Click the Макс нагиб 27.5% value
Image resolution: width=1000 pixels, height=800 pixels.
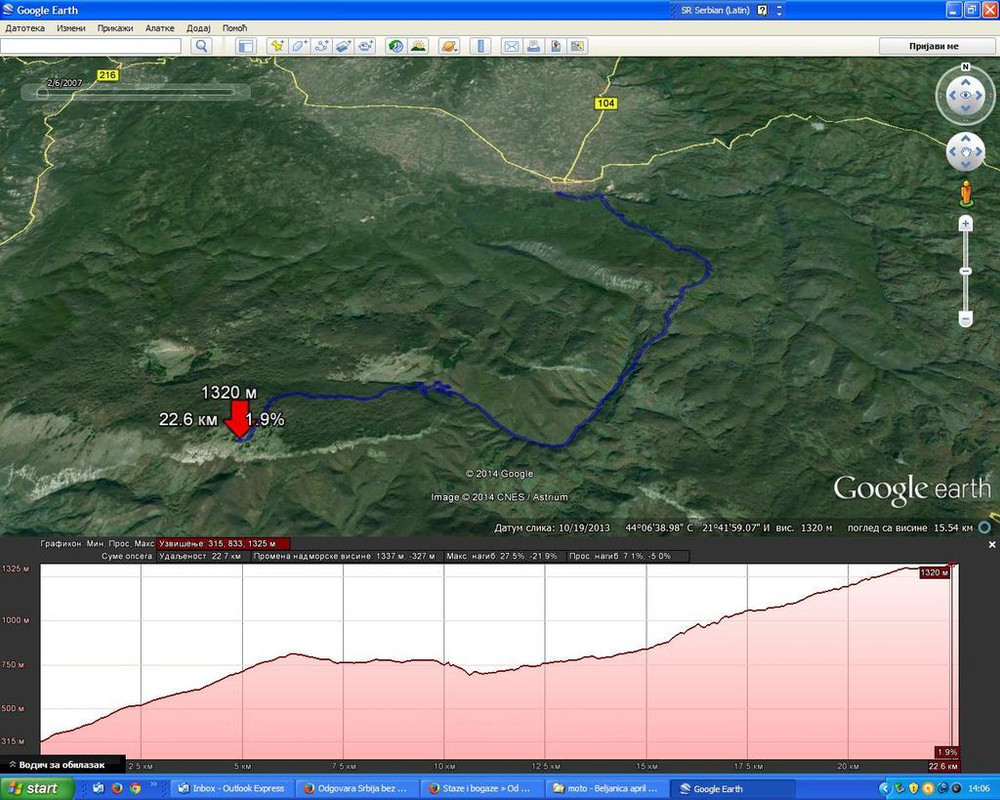coord(501,556)
